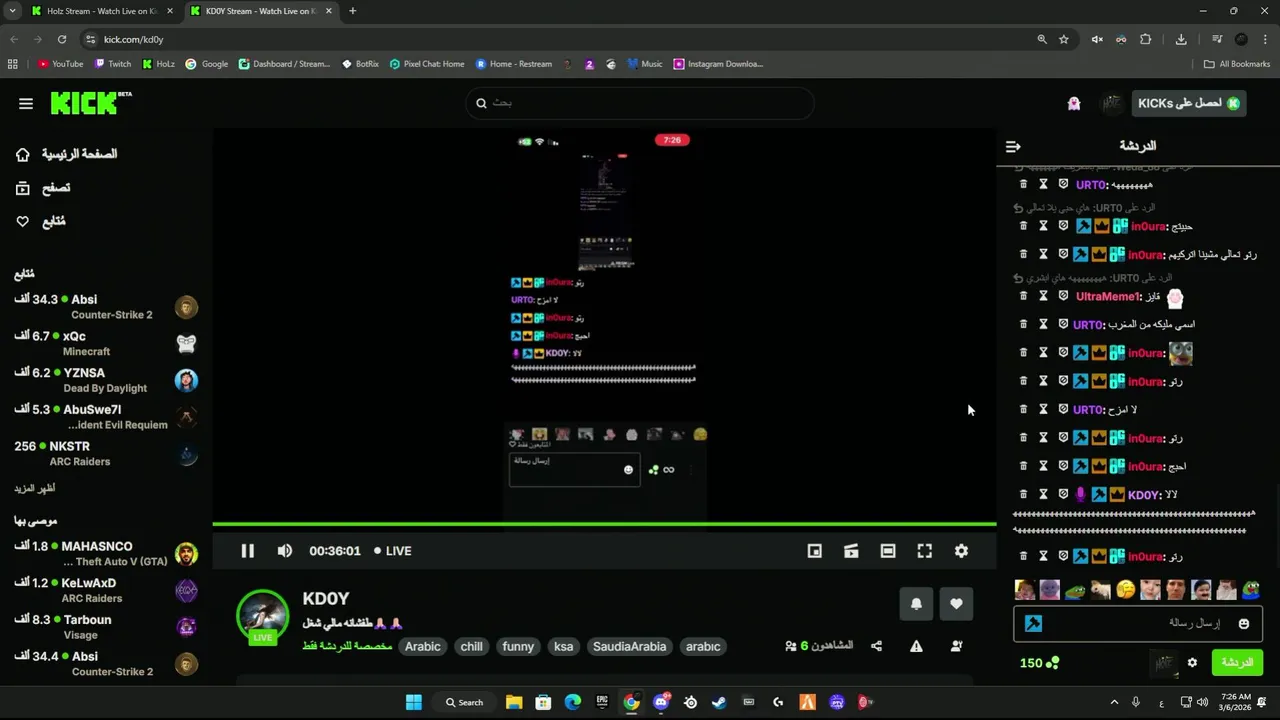The width and height of the screenshot is (1280, 720).
Task: Open YZNSA Dead By Daylight channel
Action: tap(106, 380)
